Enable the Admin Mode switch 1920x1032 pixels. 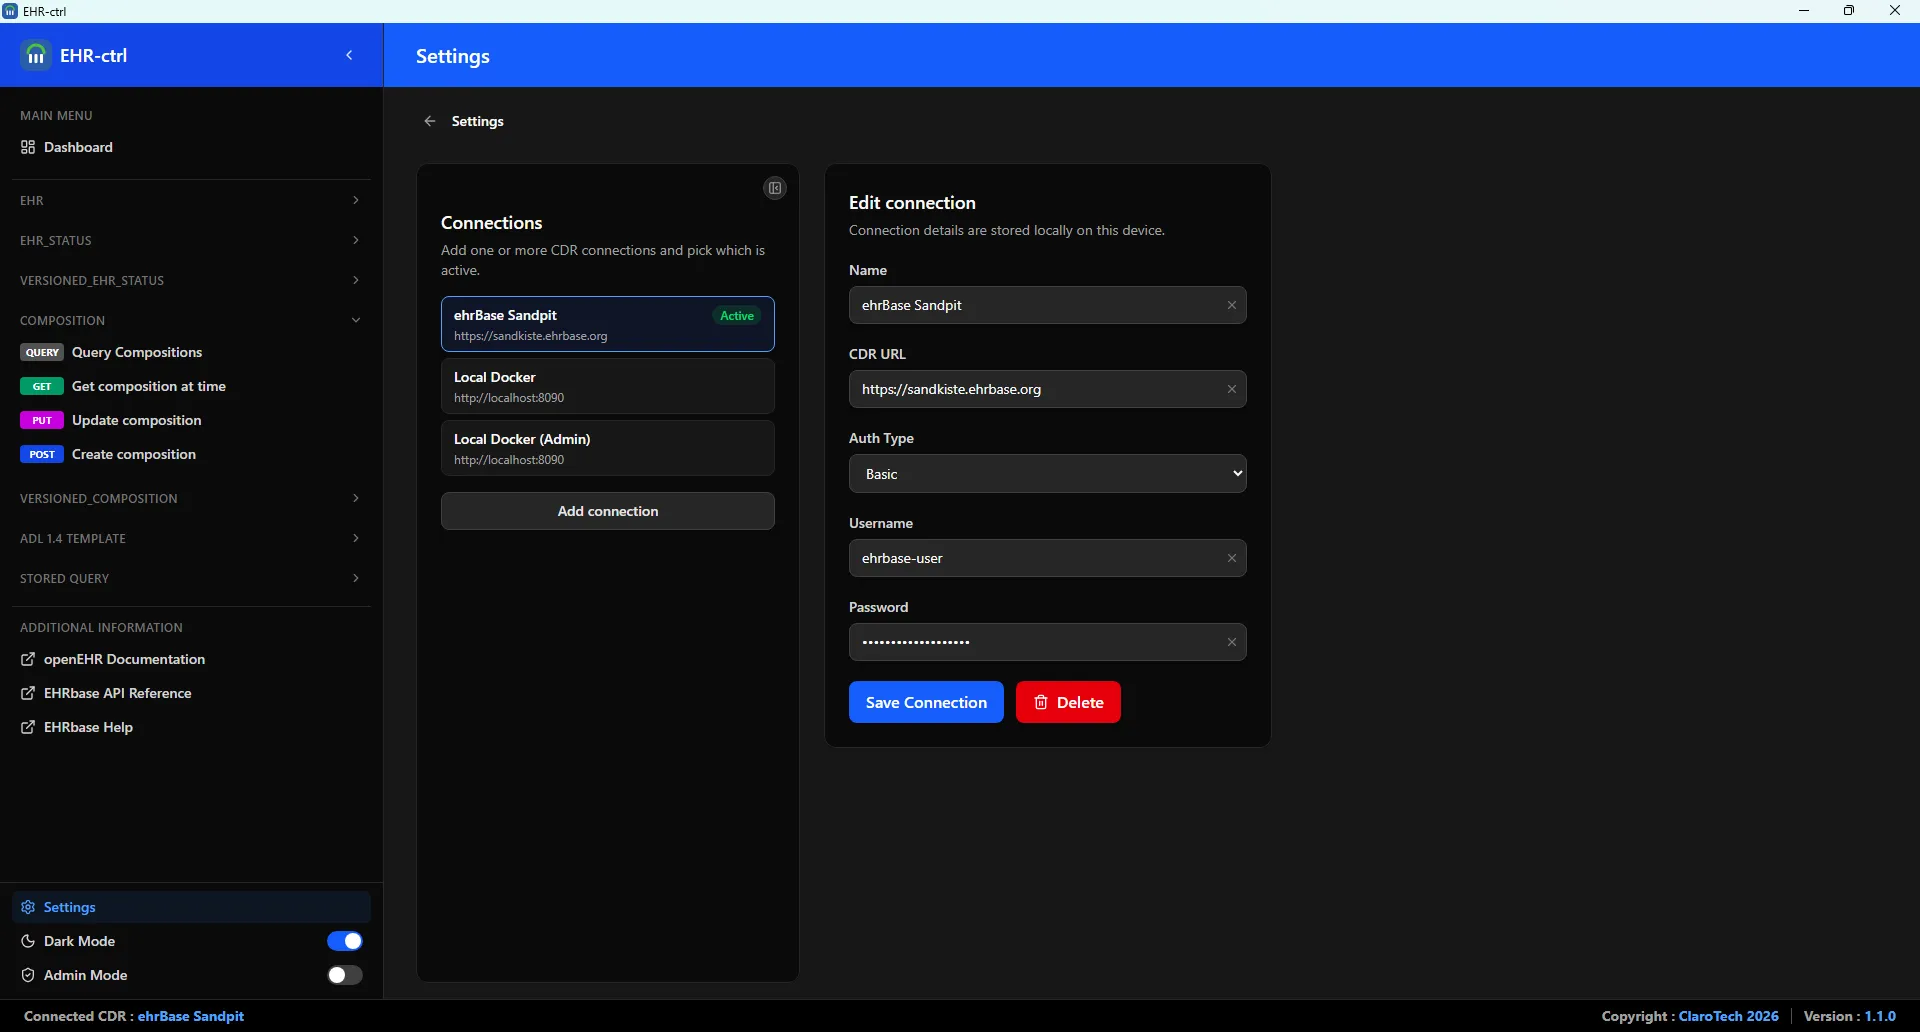345,975
